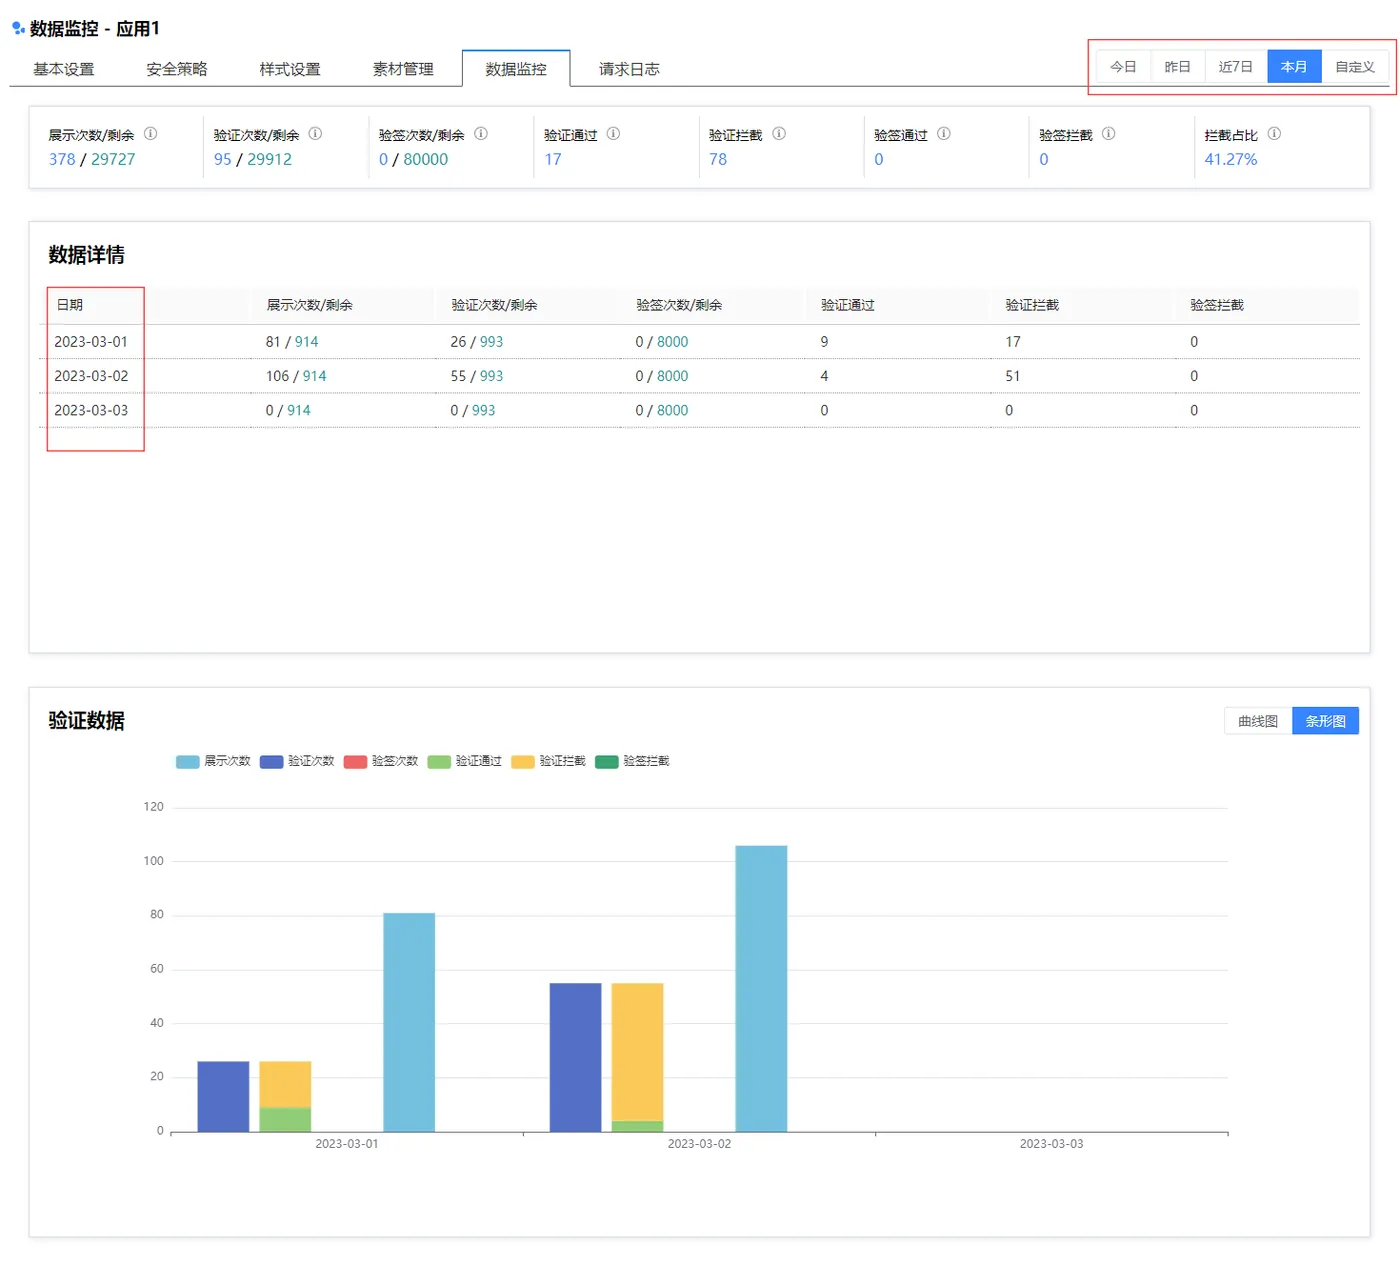Switch chart to 条形图 view
Screen dimensions: 1400x1266
(x=1325, y=721)
